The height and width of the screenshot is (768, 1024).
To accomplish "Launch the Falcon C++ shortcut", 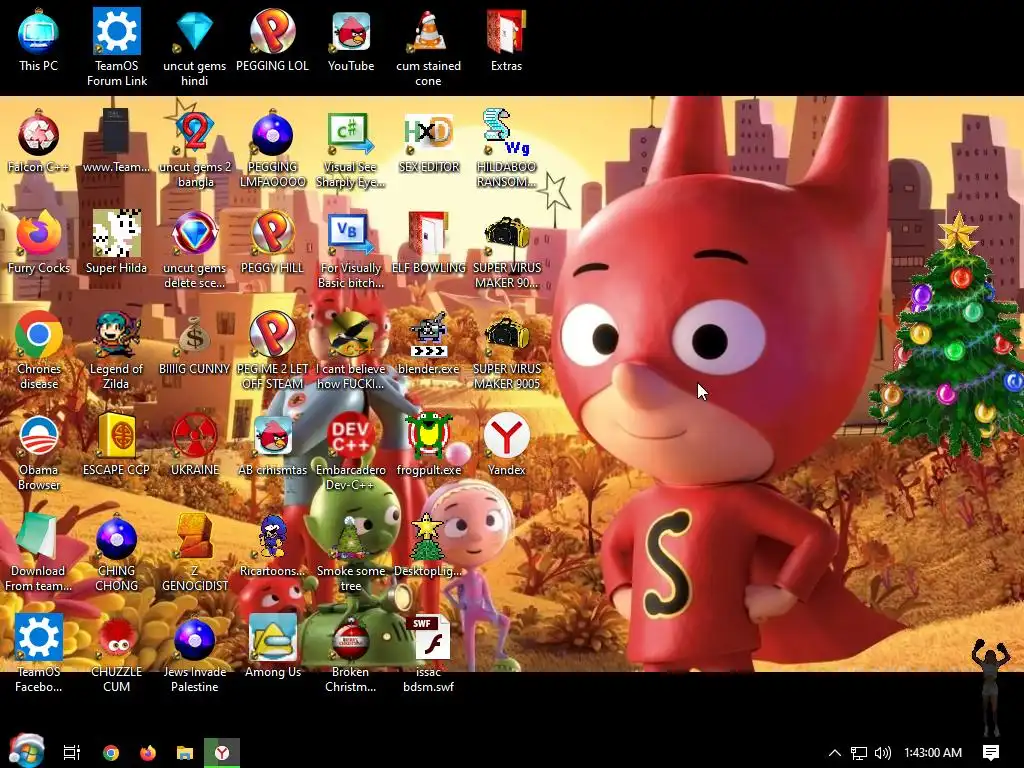I will [39, 142].
